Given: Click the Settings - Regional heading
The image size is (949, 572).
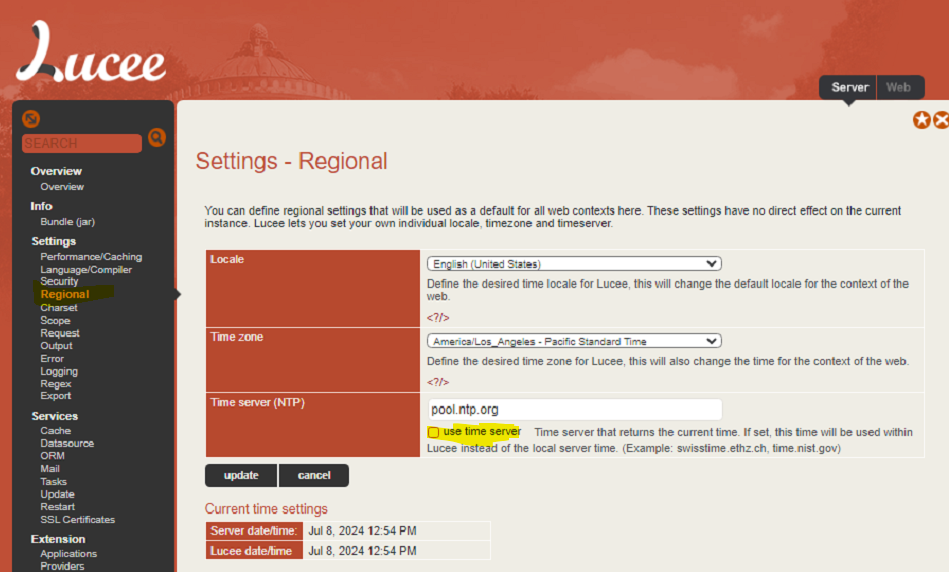Looking at the screenshot, I should pos(291,161).
